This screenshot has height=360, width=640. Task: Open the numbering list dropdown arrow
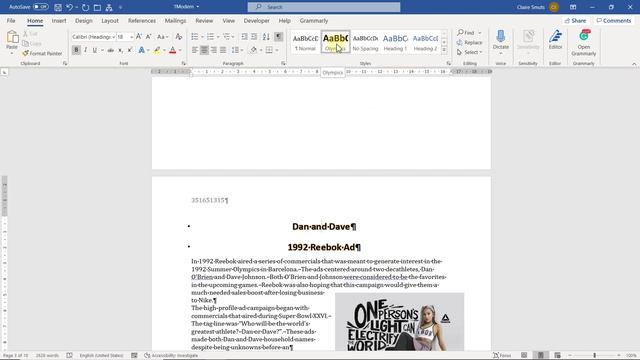pyautogui.click(x=218, y=37)
